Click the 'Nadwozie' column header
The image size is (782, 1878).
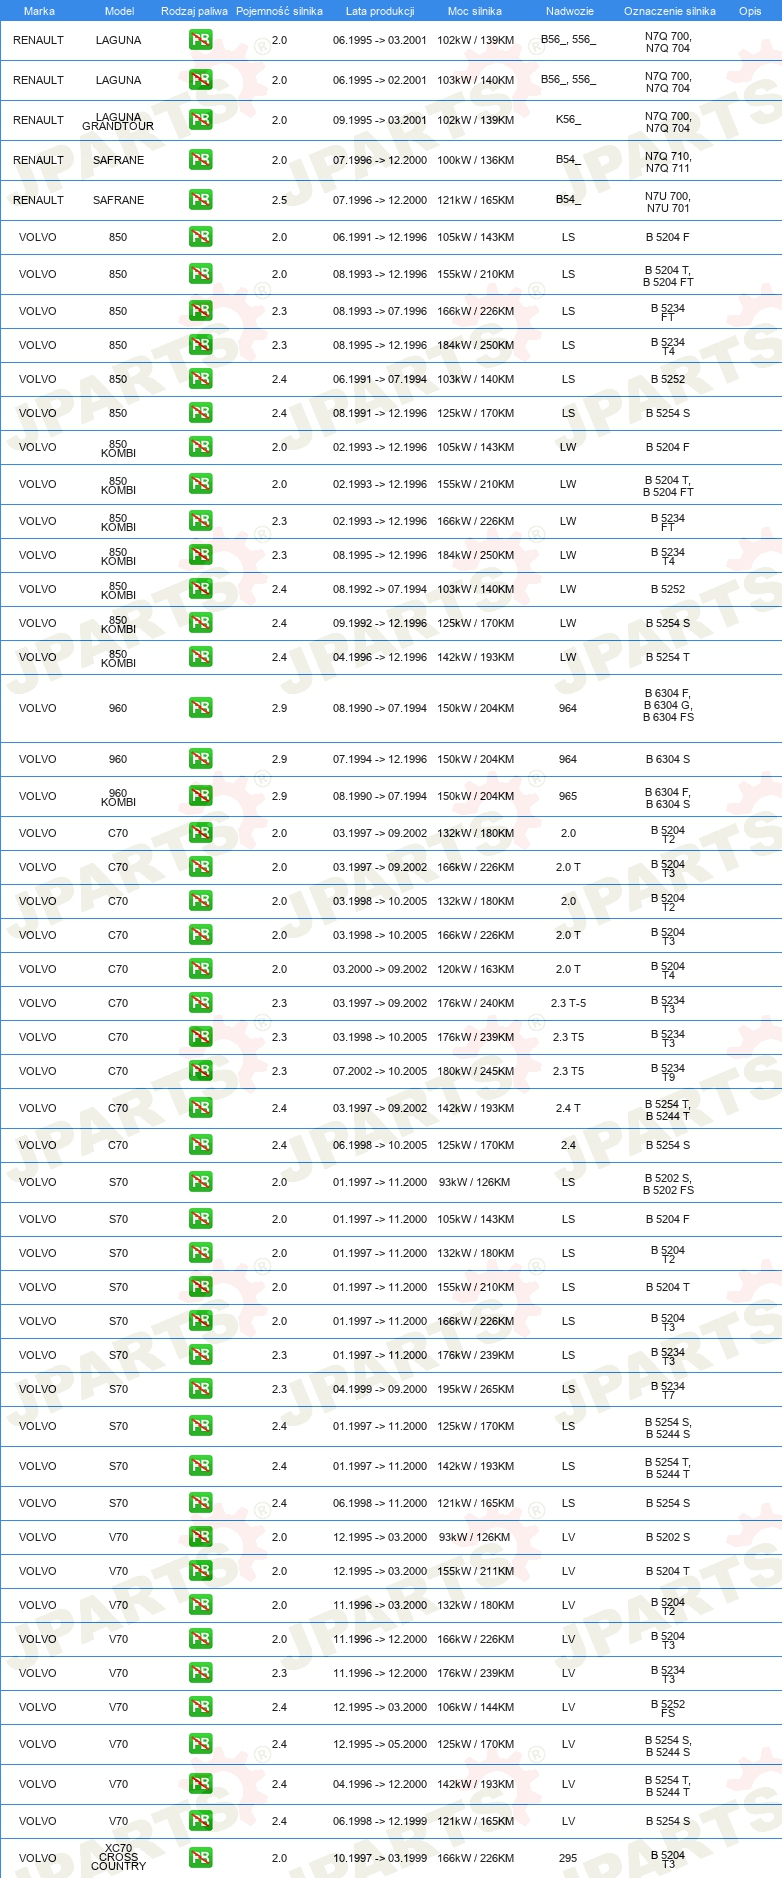(x=569, y=11)
